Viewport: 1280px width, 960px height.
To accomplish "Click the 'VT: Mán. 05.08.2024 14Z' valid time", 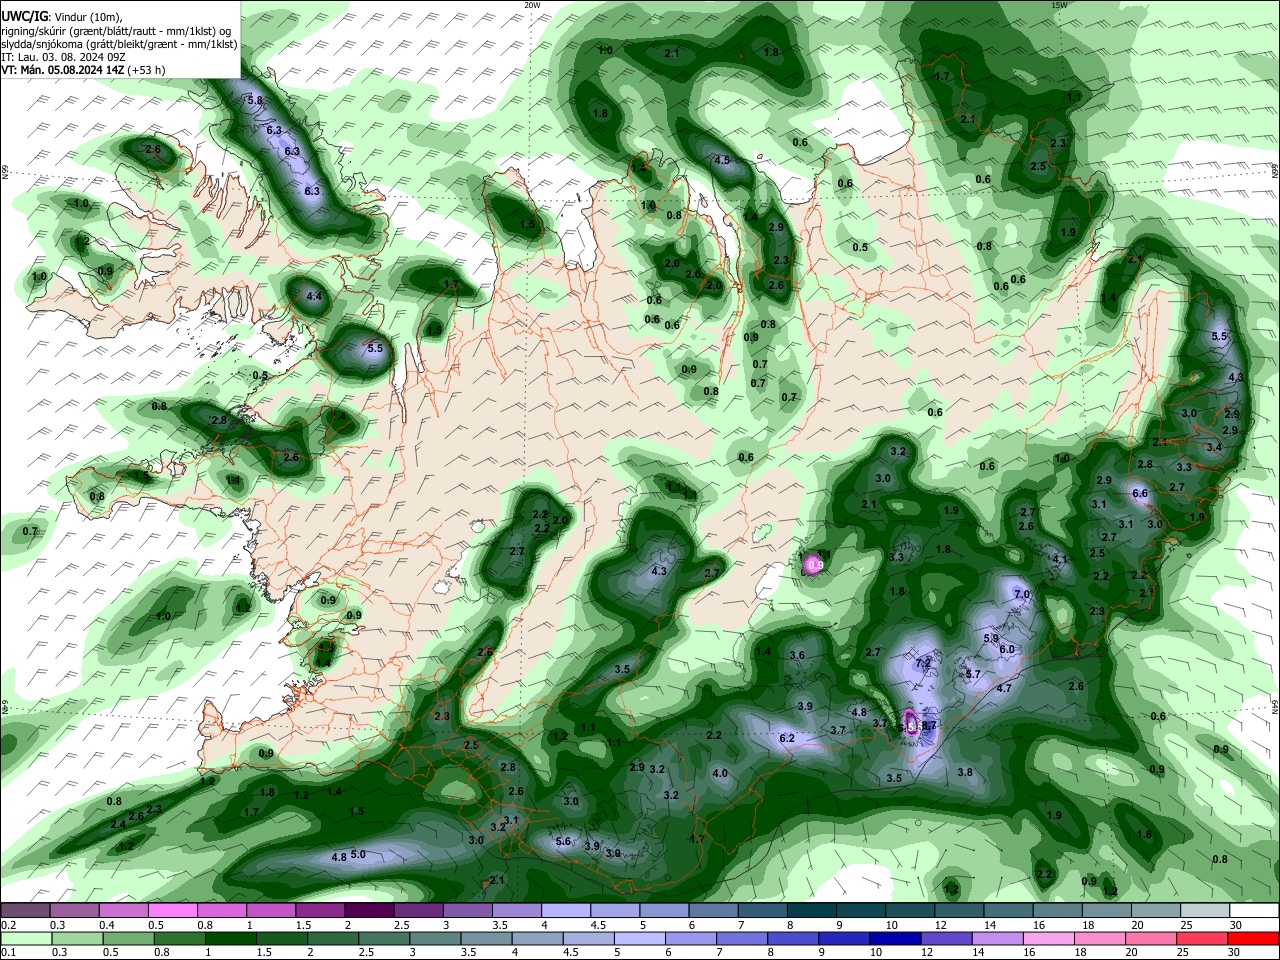I will pos(63,70).
